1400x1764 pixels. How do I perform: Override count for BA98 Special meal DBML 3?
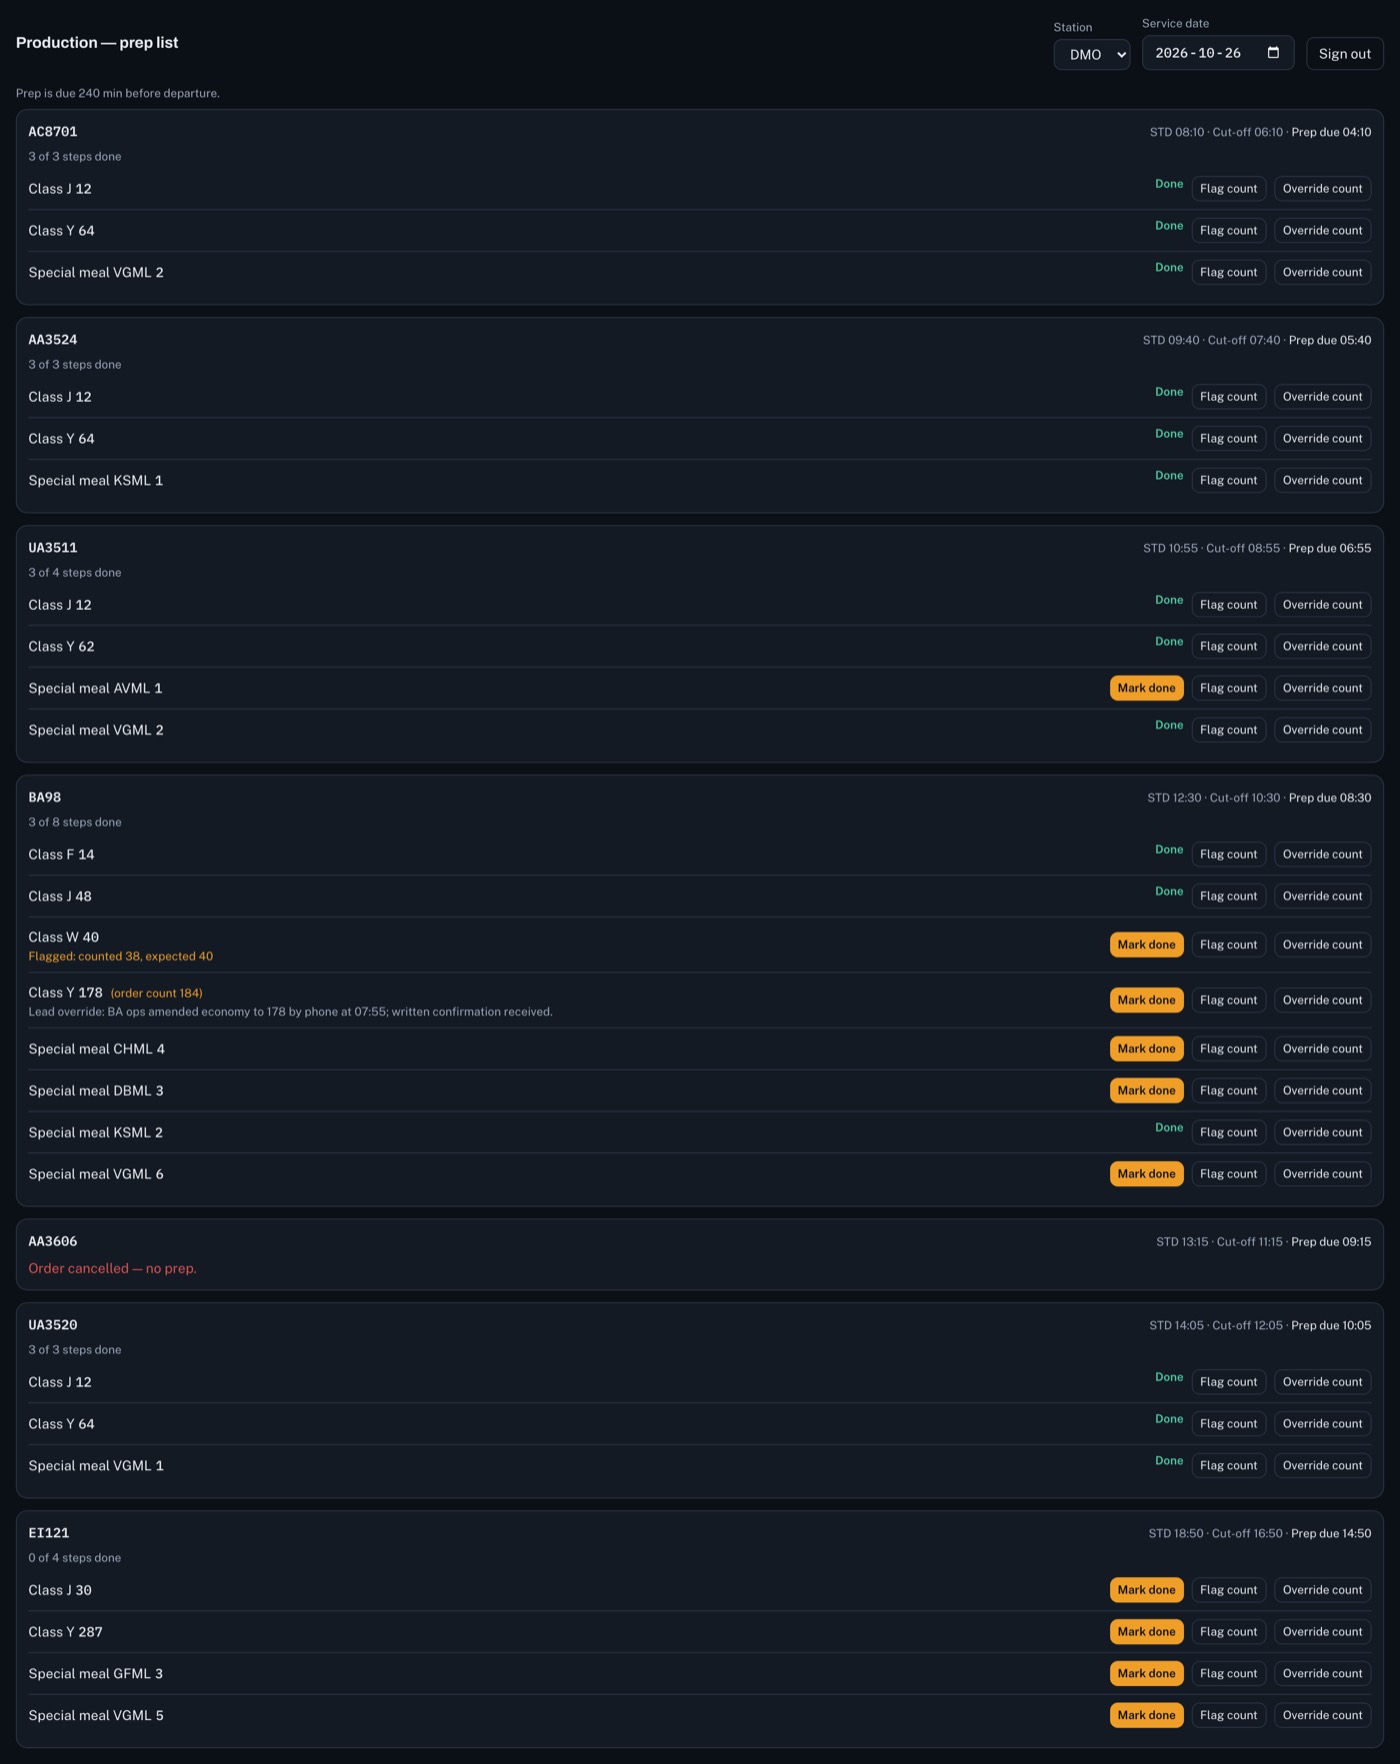[1323, 1091]
